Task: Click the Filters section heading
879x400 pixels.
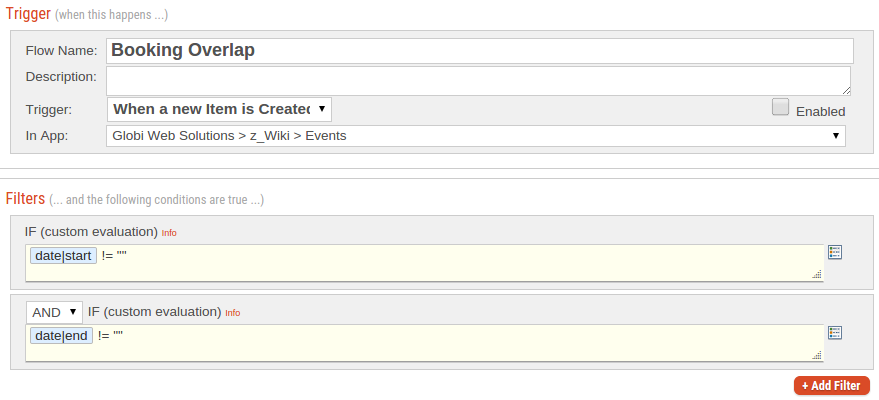Action: click(25, 198)
